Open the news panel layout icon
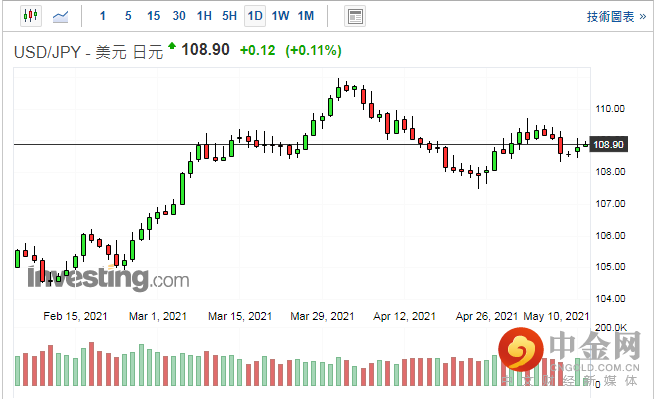 coord(355,17)
